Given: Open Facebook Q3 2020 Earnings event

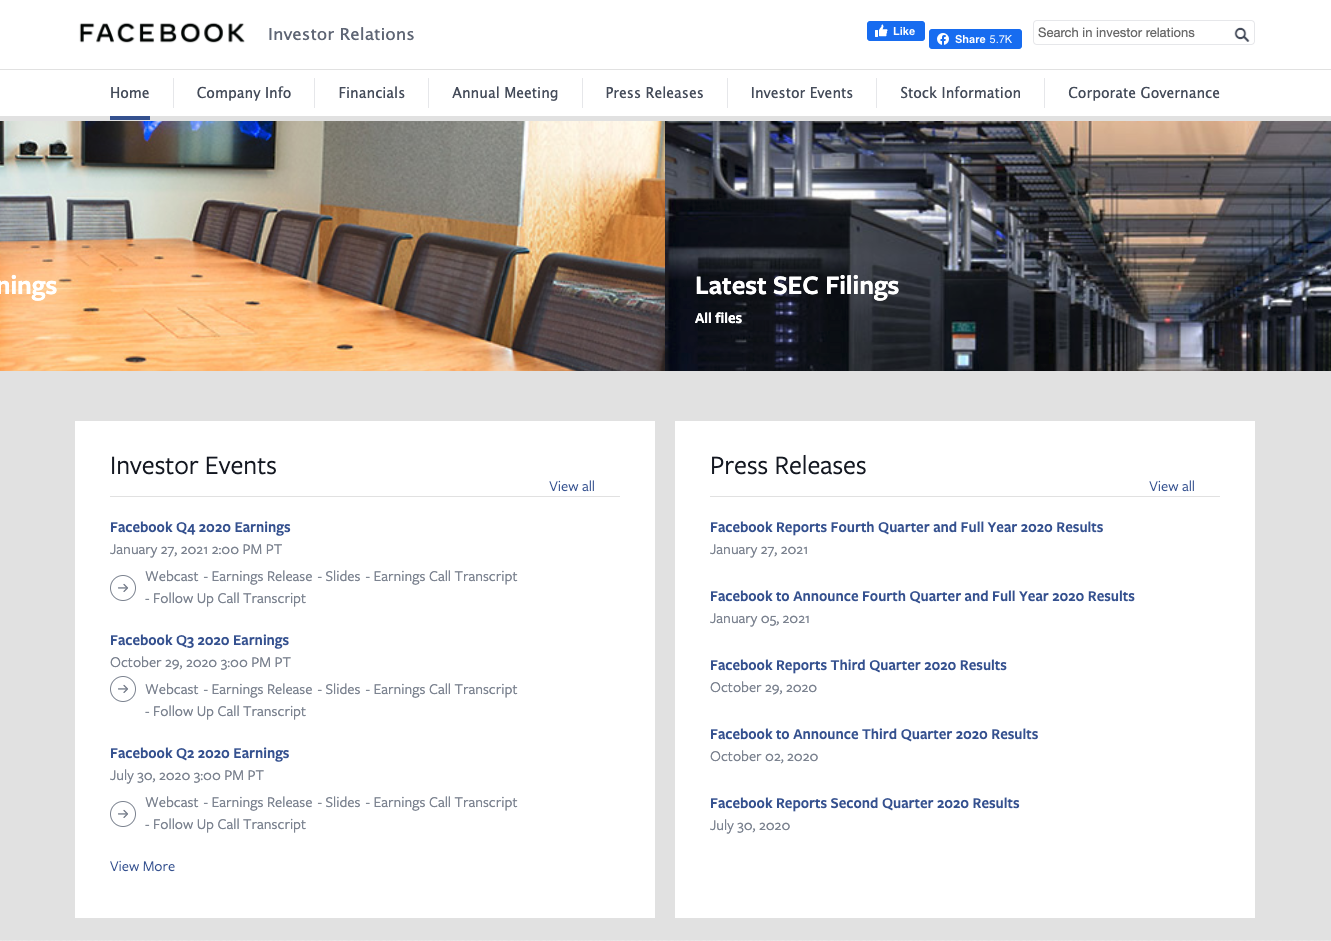Looking at the screenshot, I should 199,640.
